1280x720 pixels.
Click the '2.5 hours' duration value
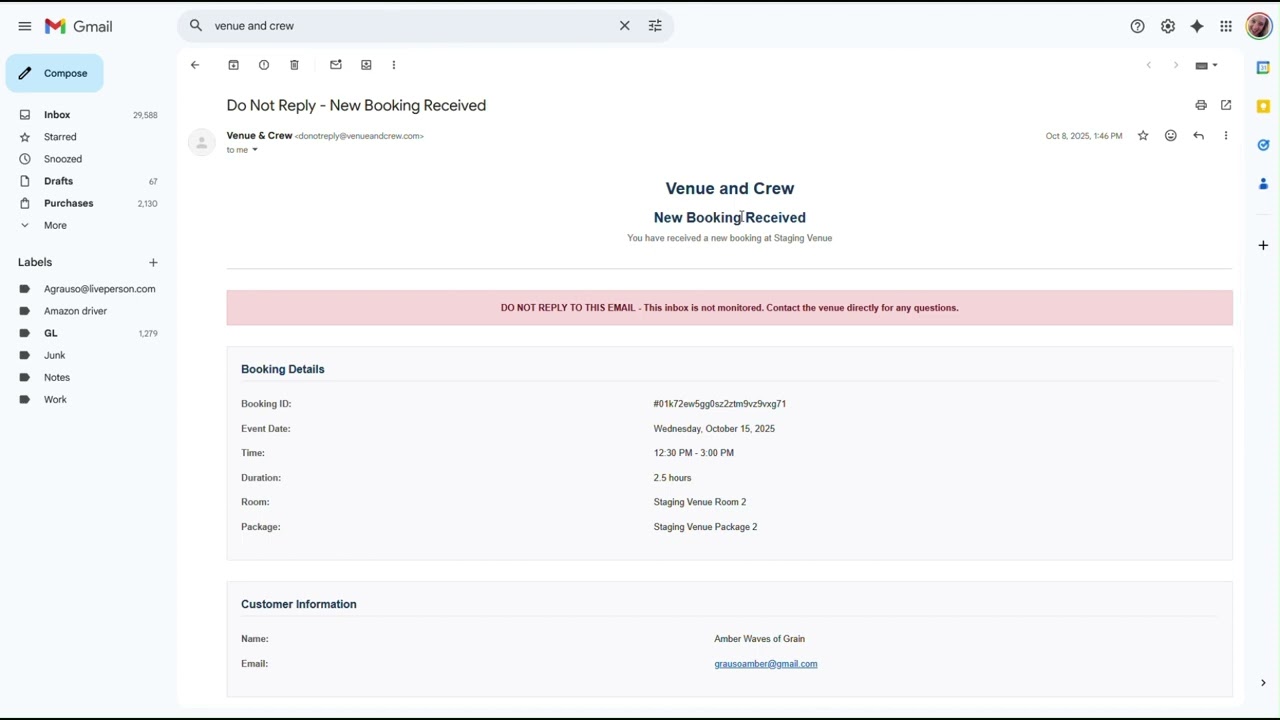pos(672,478)
